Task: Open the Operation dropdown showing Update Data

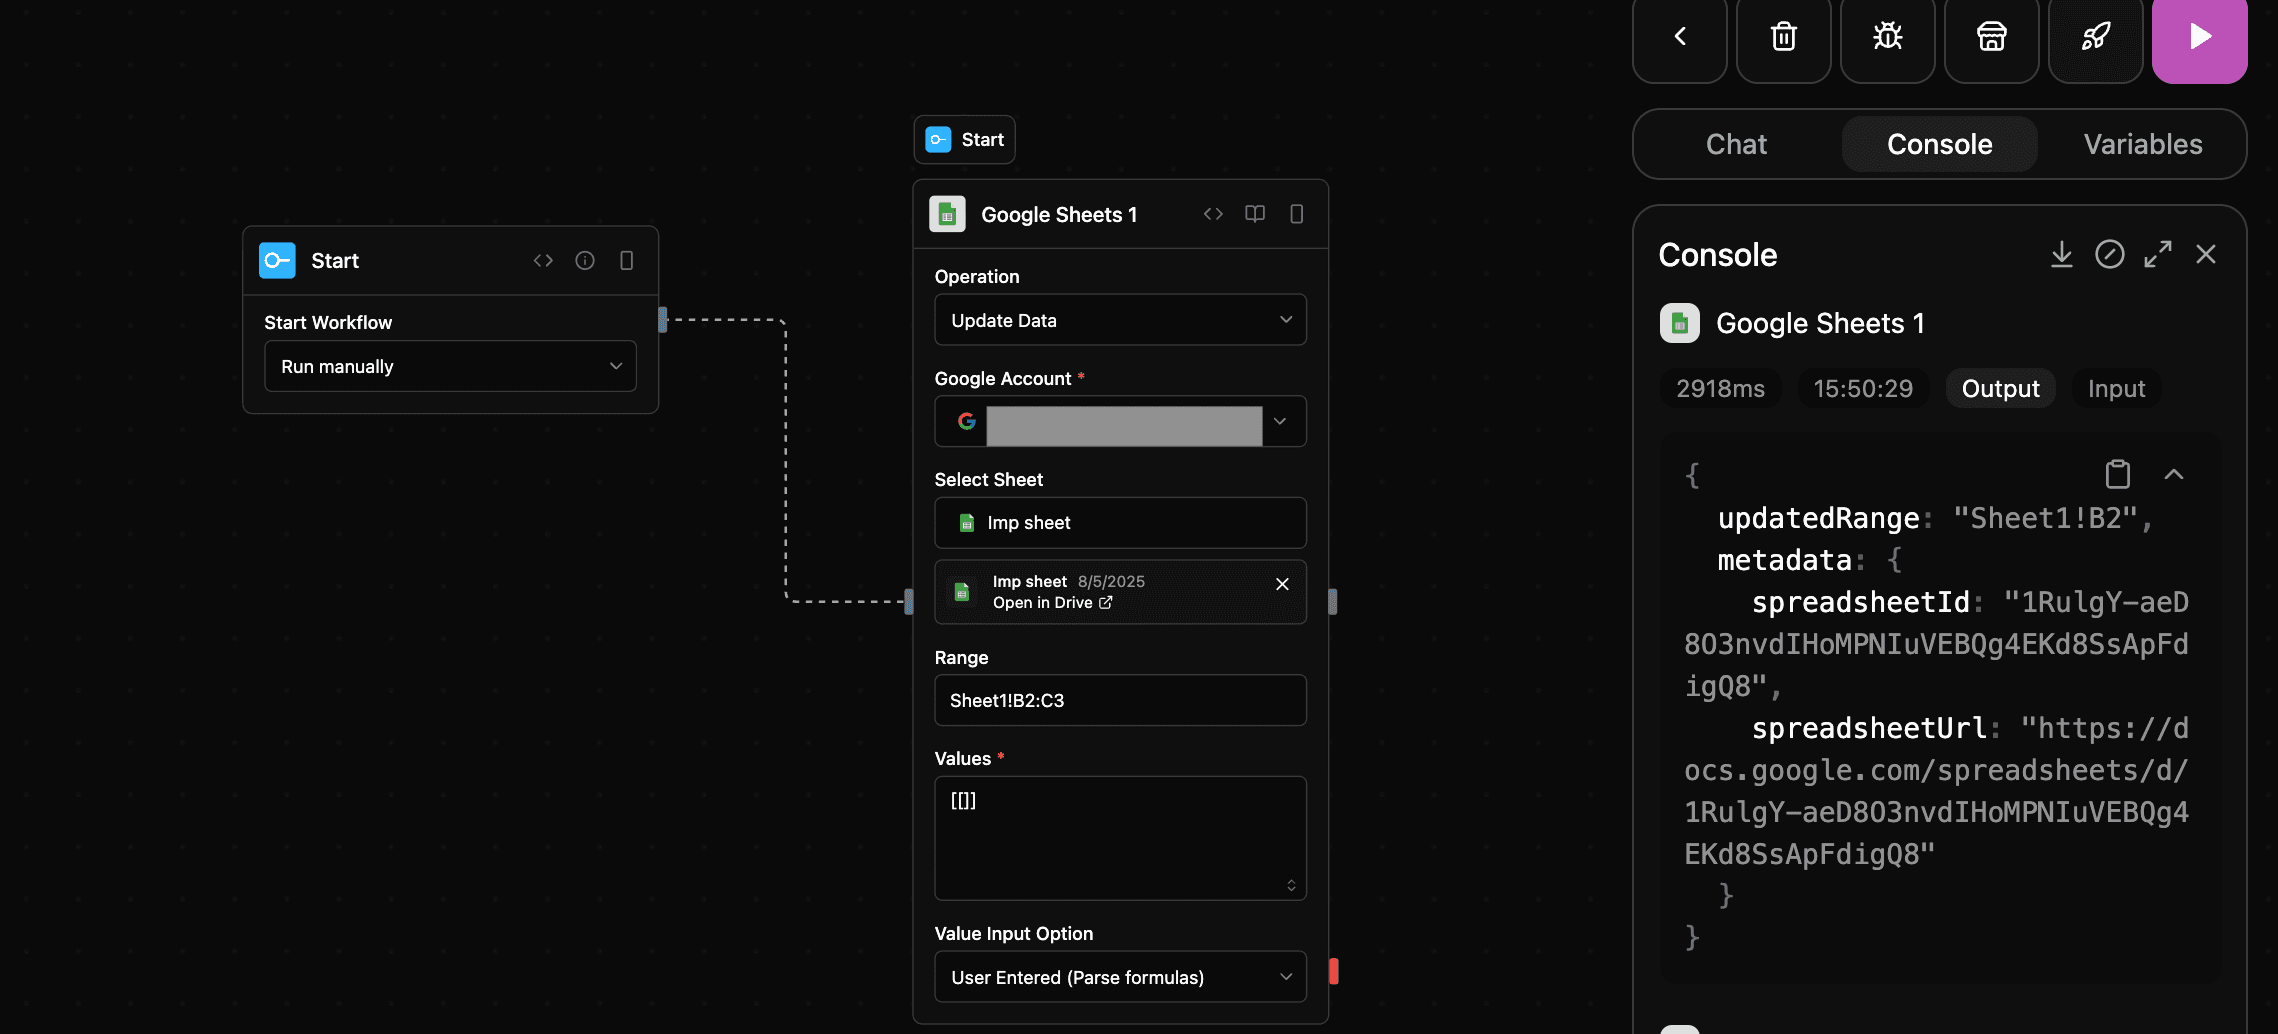Action: pos(1119,319)
